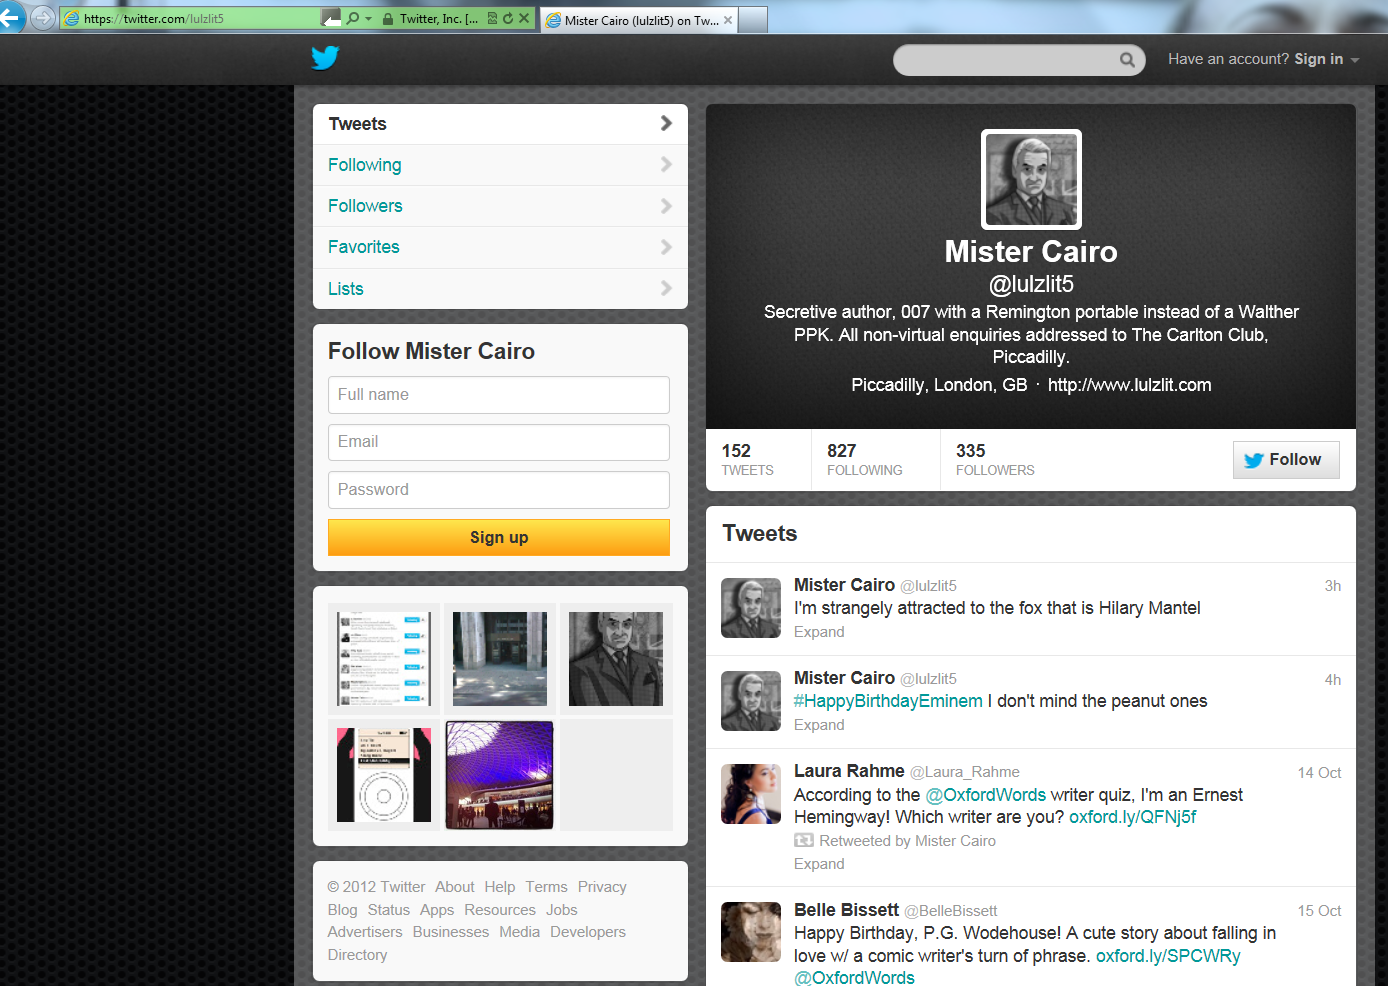The image size is (1388, 986).
Task: Open the oxford.ly/QFNj5f link
Action: [x=1132, y=817]
